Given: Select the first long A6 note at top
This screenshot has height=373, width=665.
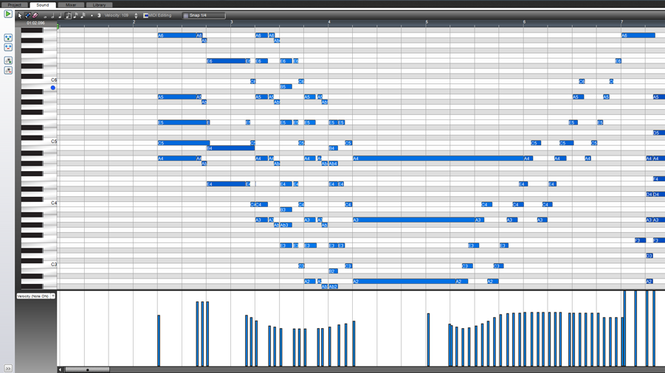Looking at the screenshot, I should coord(177,36).
